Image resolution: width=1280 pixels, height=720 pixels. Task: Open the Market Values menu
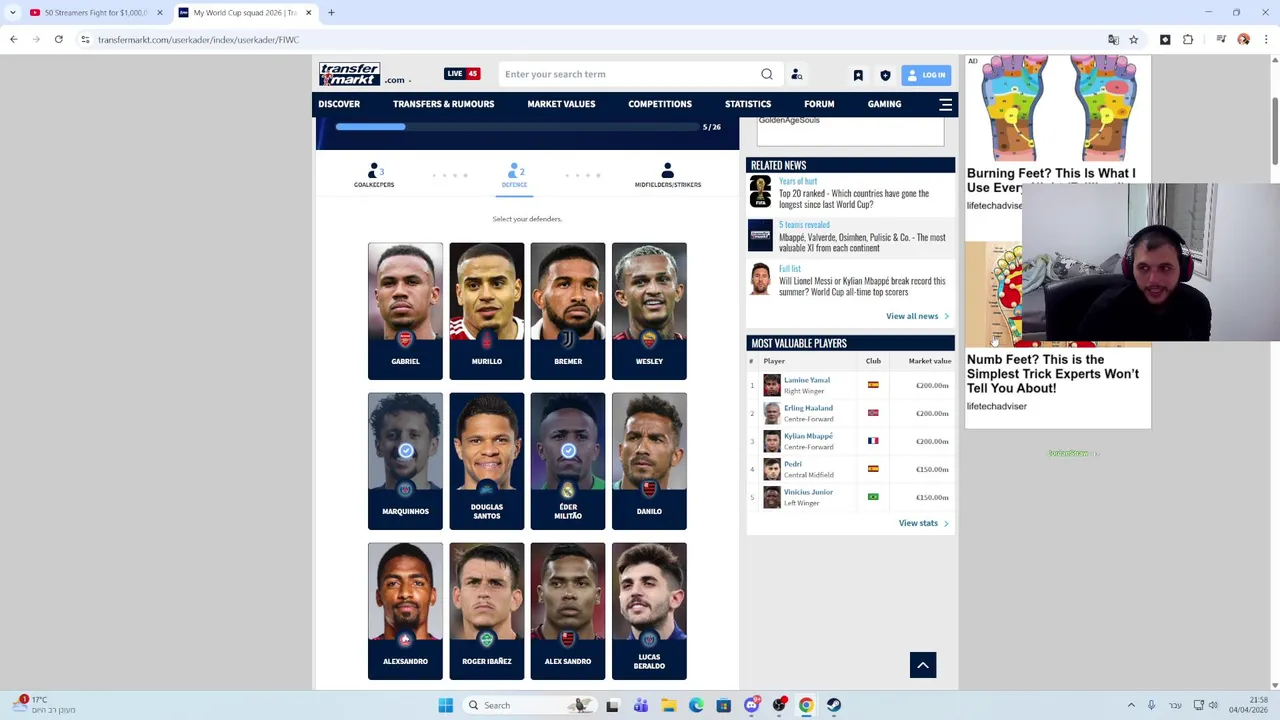click(561, 104)
